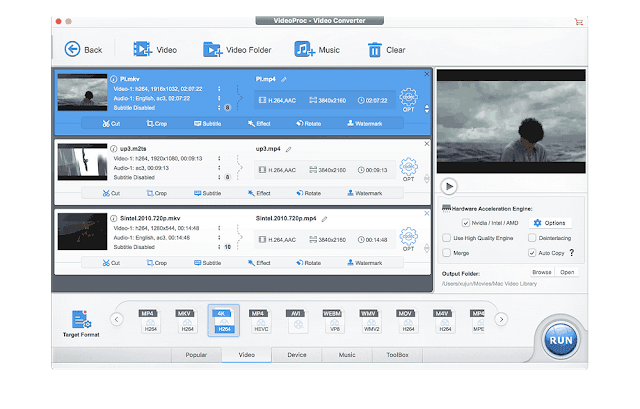
Task: Browse for output folder
Action: pyautogui.click(x=542, y=272)
